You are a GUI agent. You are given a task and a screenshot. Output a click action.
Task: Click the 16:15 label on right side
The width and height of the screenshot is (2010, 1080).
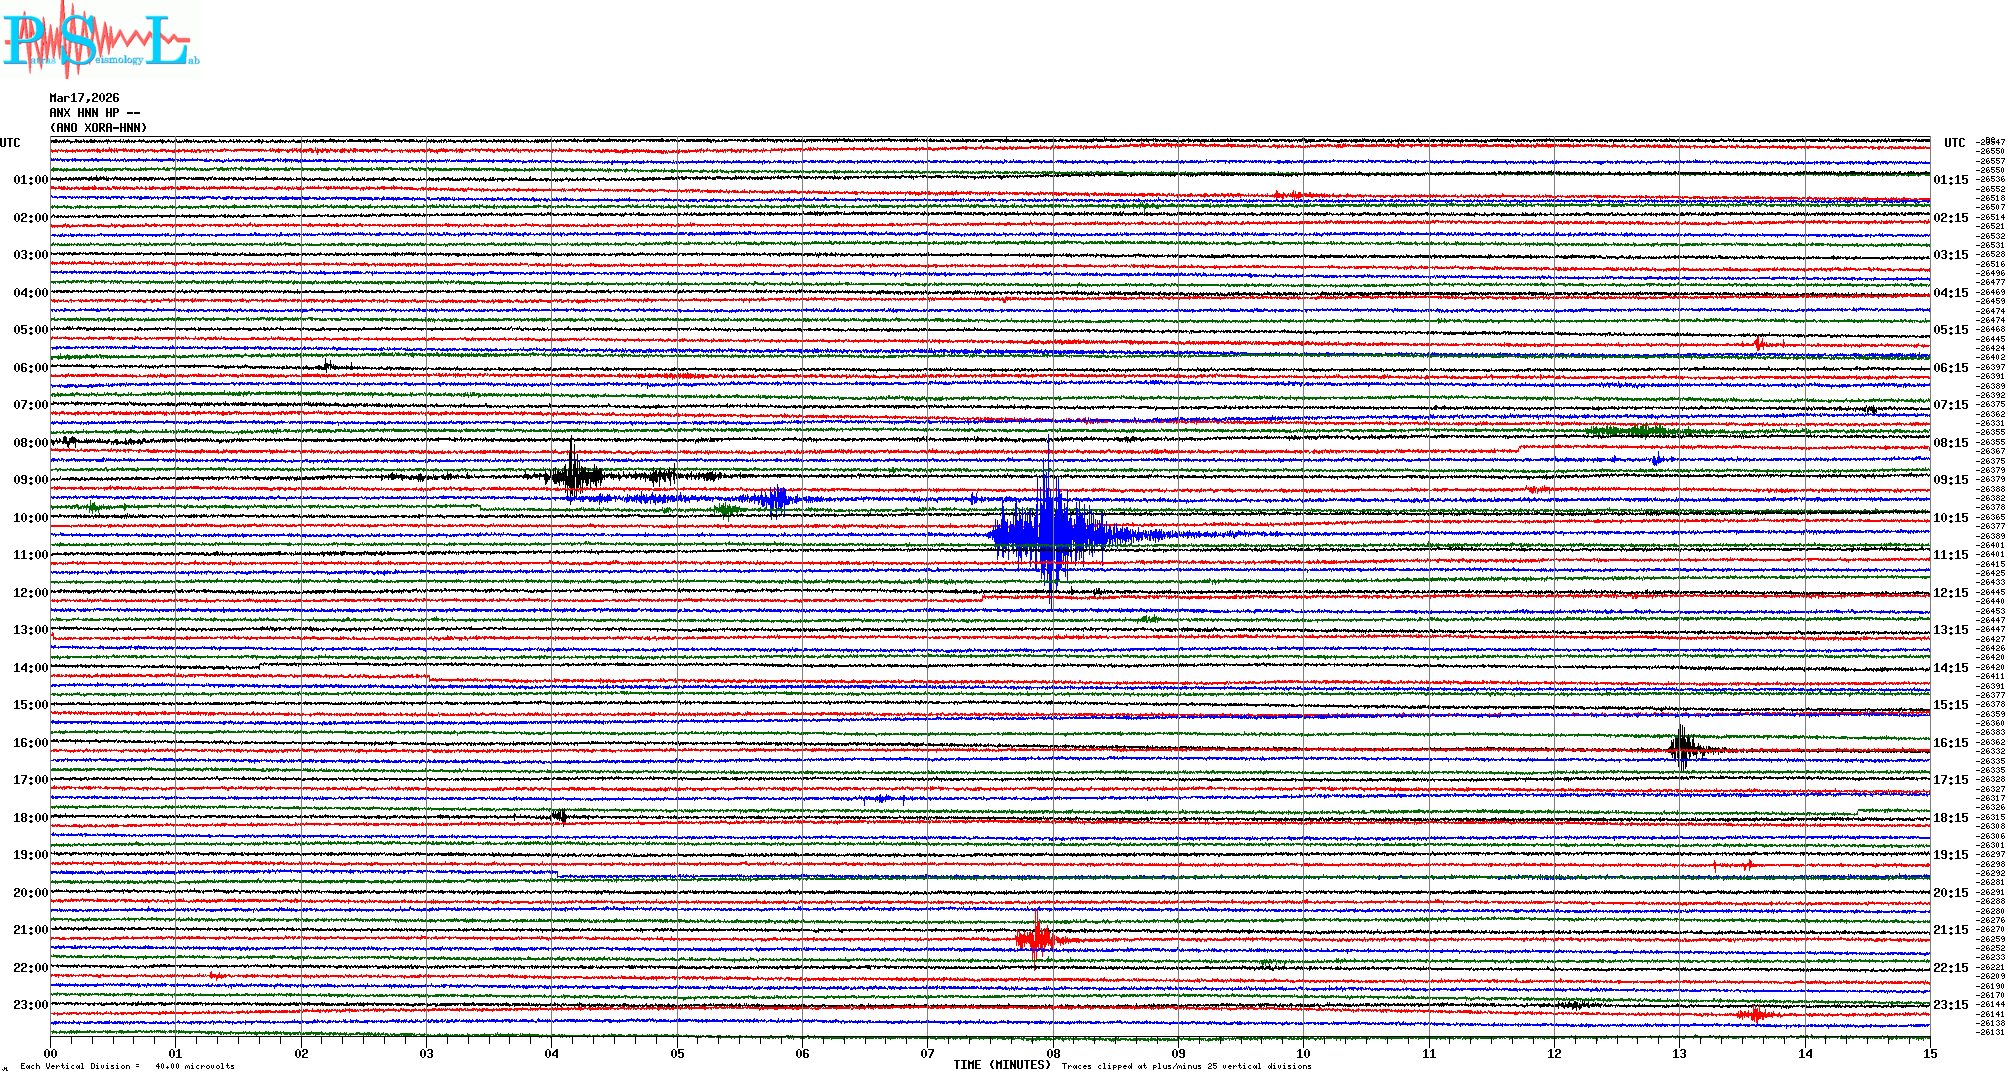click(x=1950, y=743)
